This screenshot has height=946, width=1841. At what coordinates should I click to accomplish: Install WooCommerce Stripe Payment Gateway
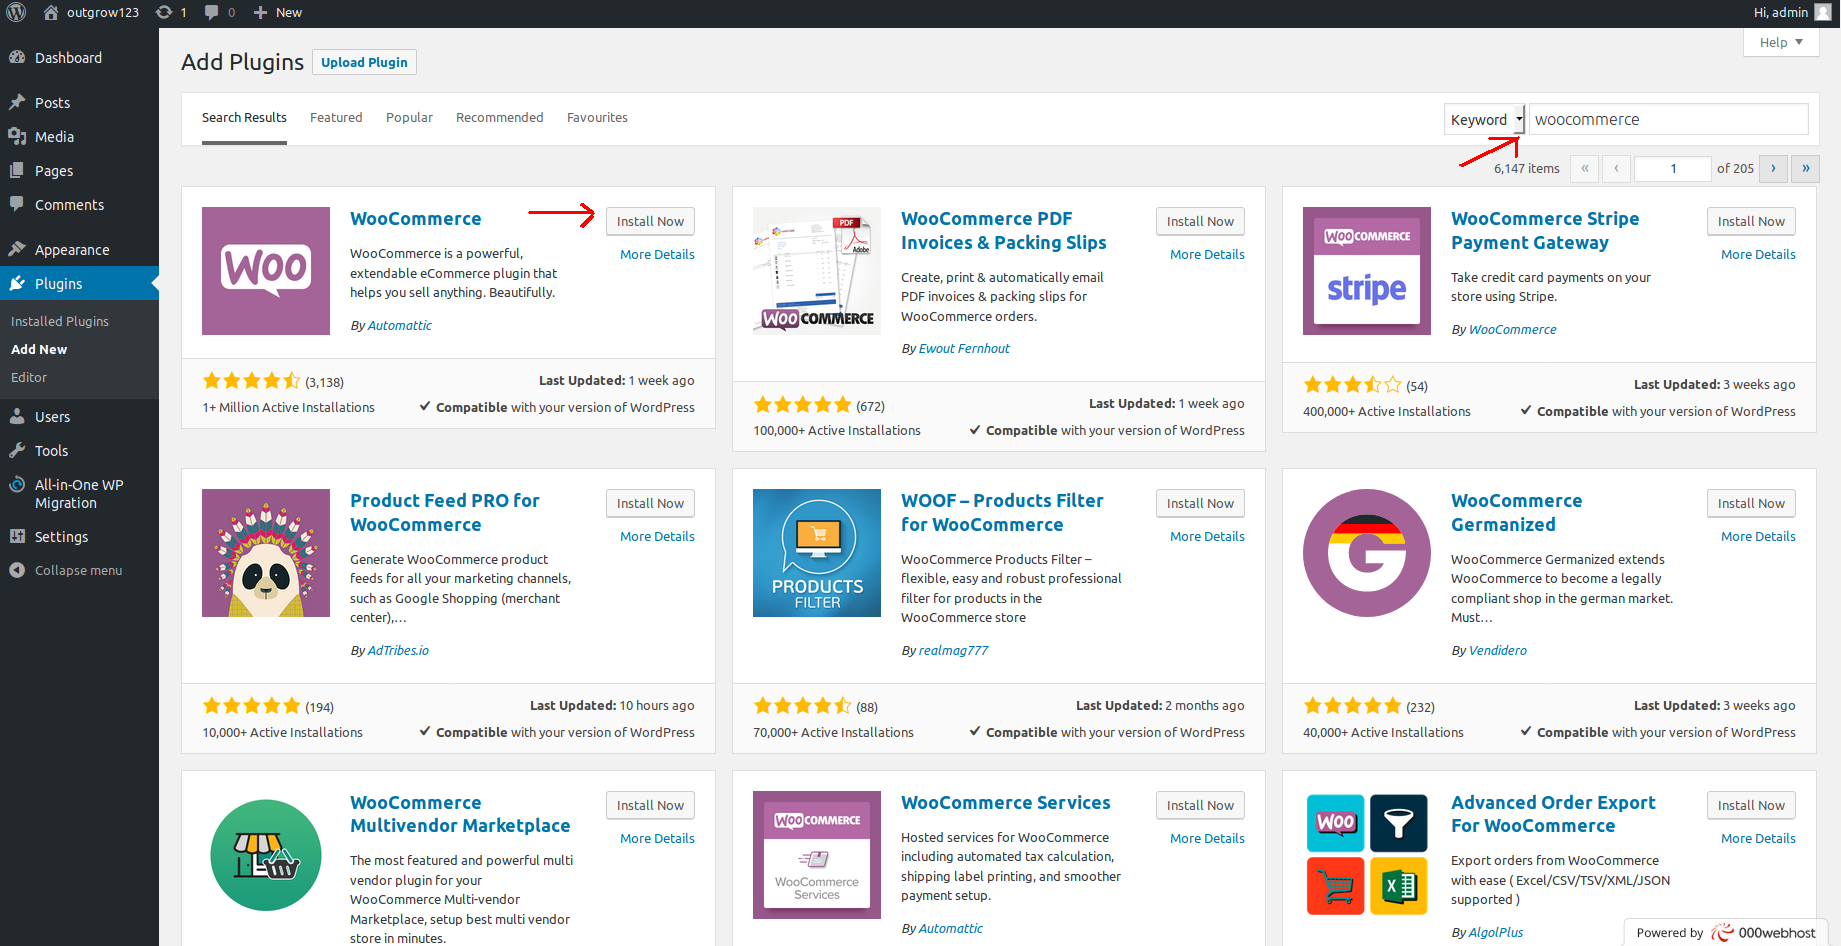[x=1751, y=221]
